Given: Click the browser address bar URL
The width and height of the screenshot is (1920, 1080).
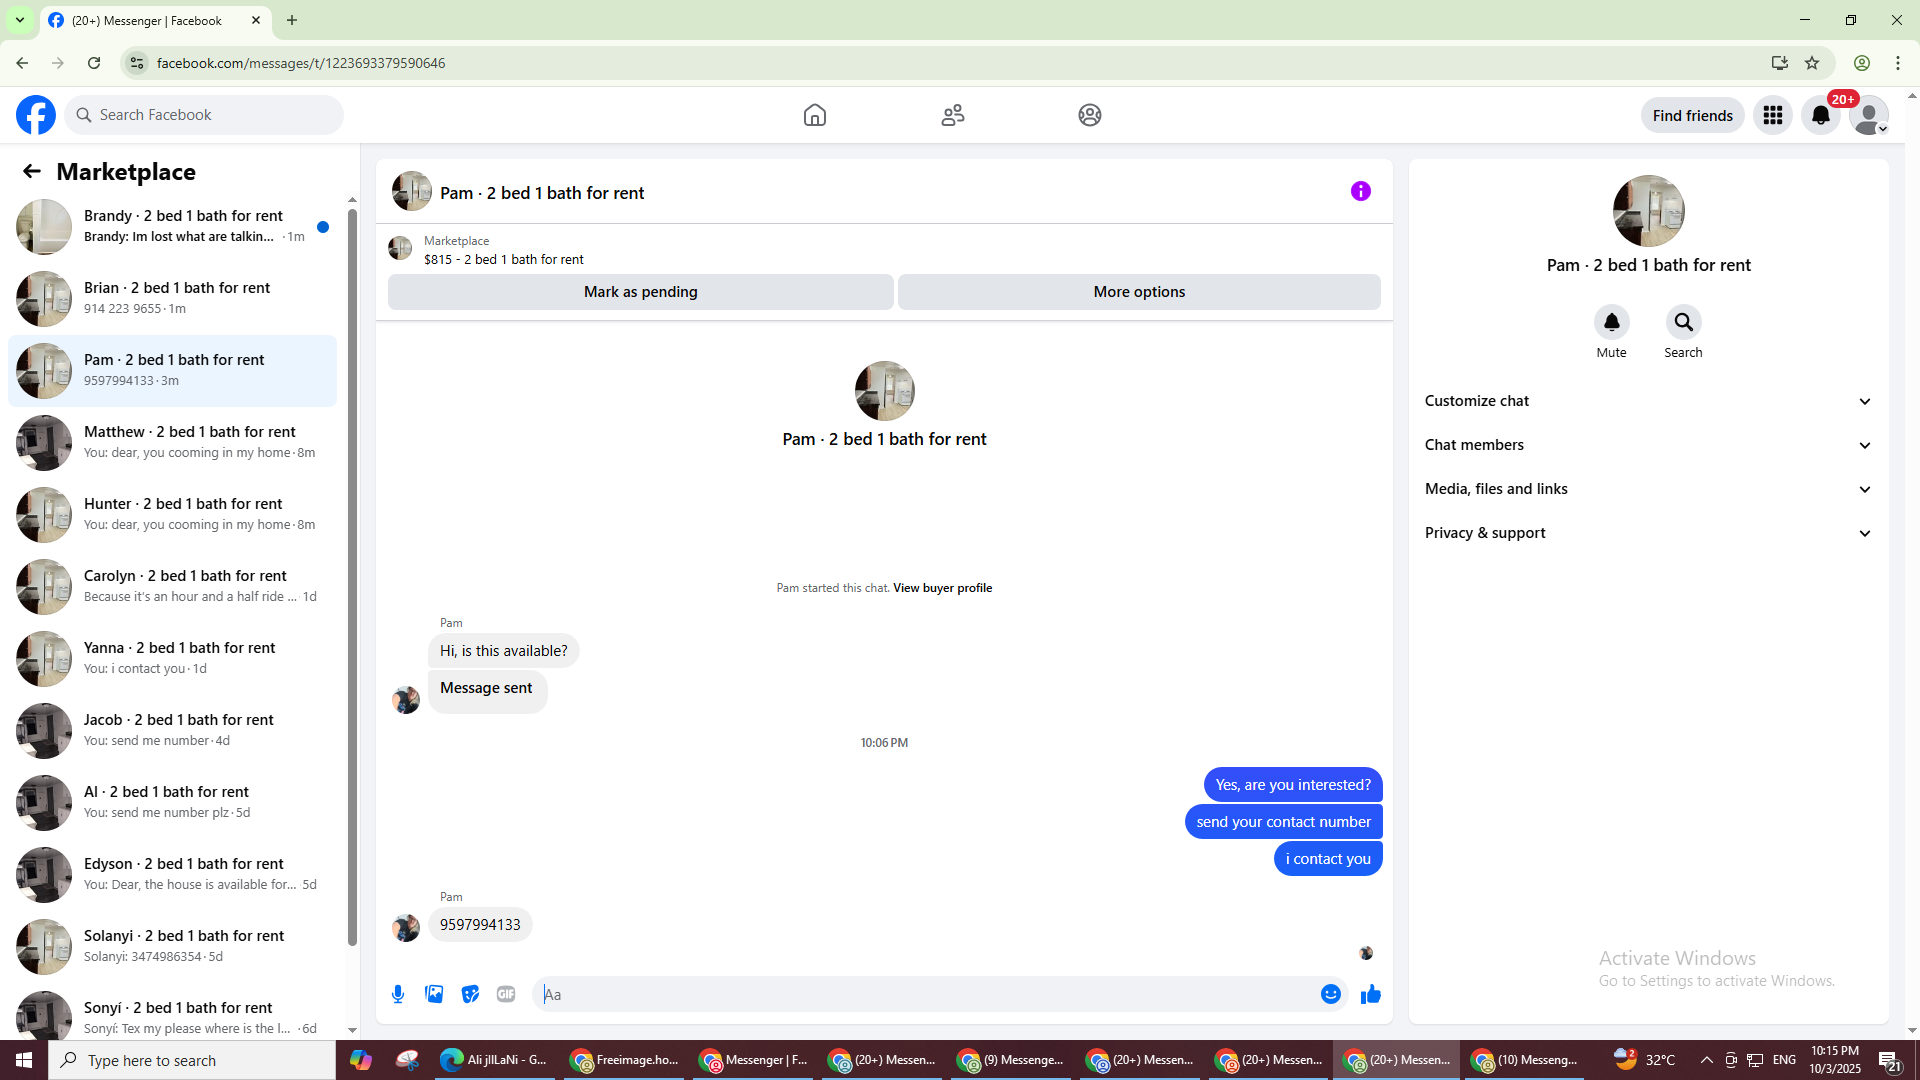Looking at the screenshot, I should [x=301, y=63].
